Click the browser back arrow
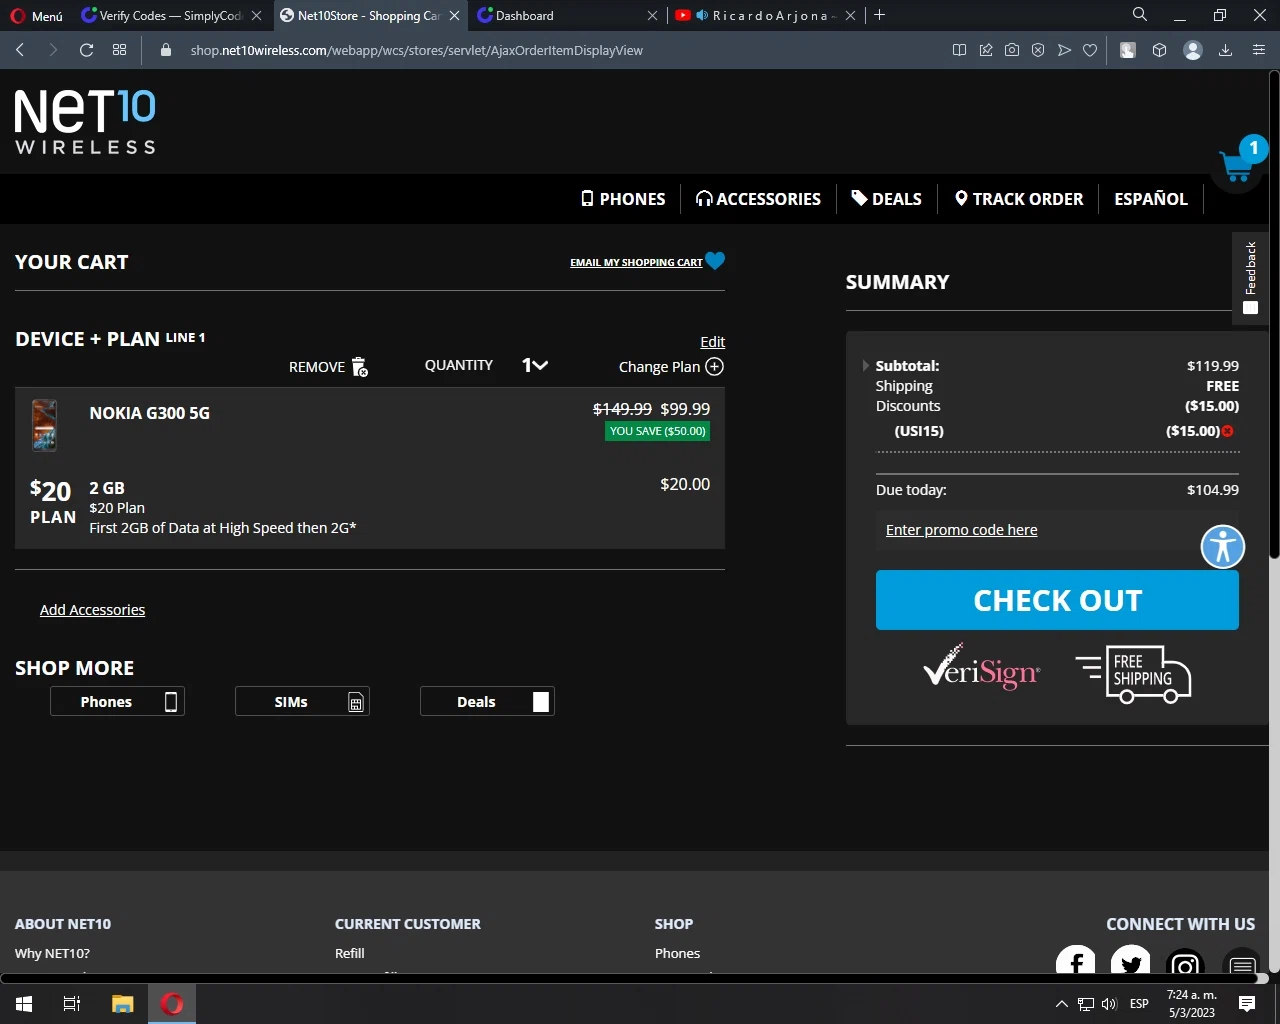The height and width of the screenshot is (1024, 1280). (x=20, y=50)
